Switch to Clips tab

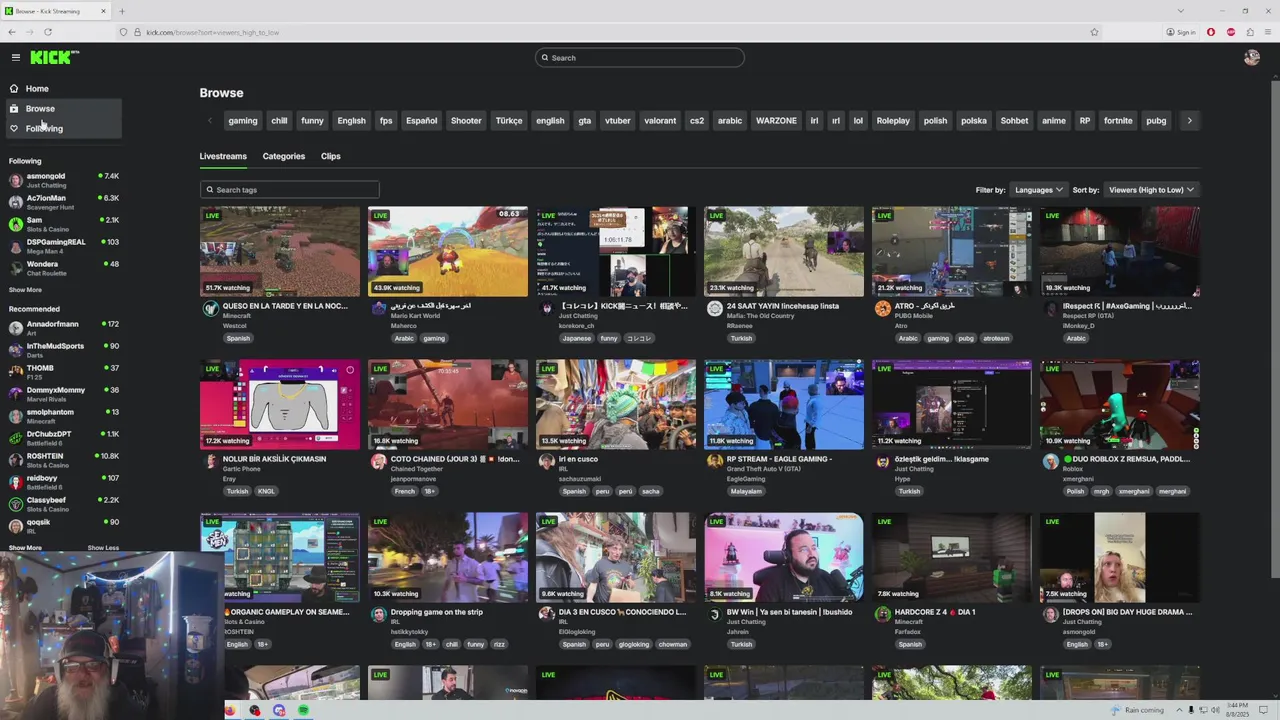331,156
